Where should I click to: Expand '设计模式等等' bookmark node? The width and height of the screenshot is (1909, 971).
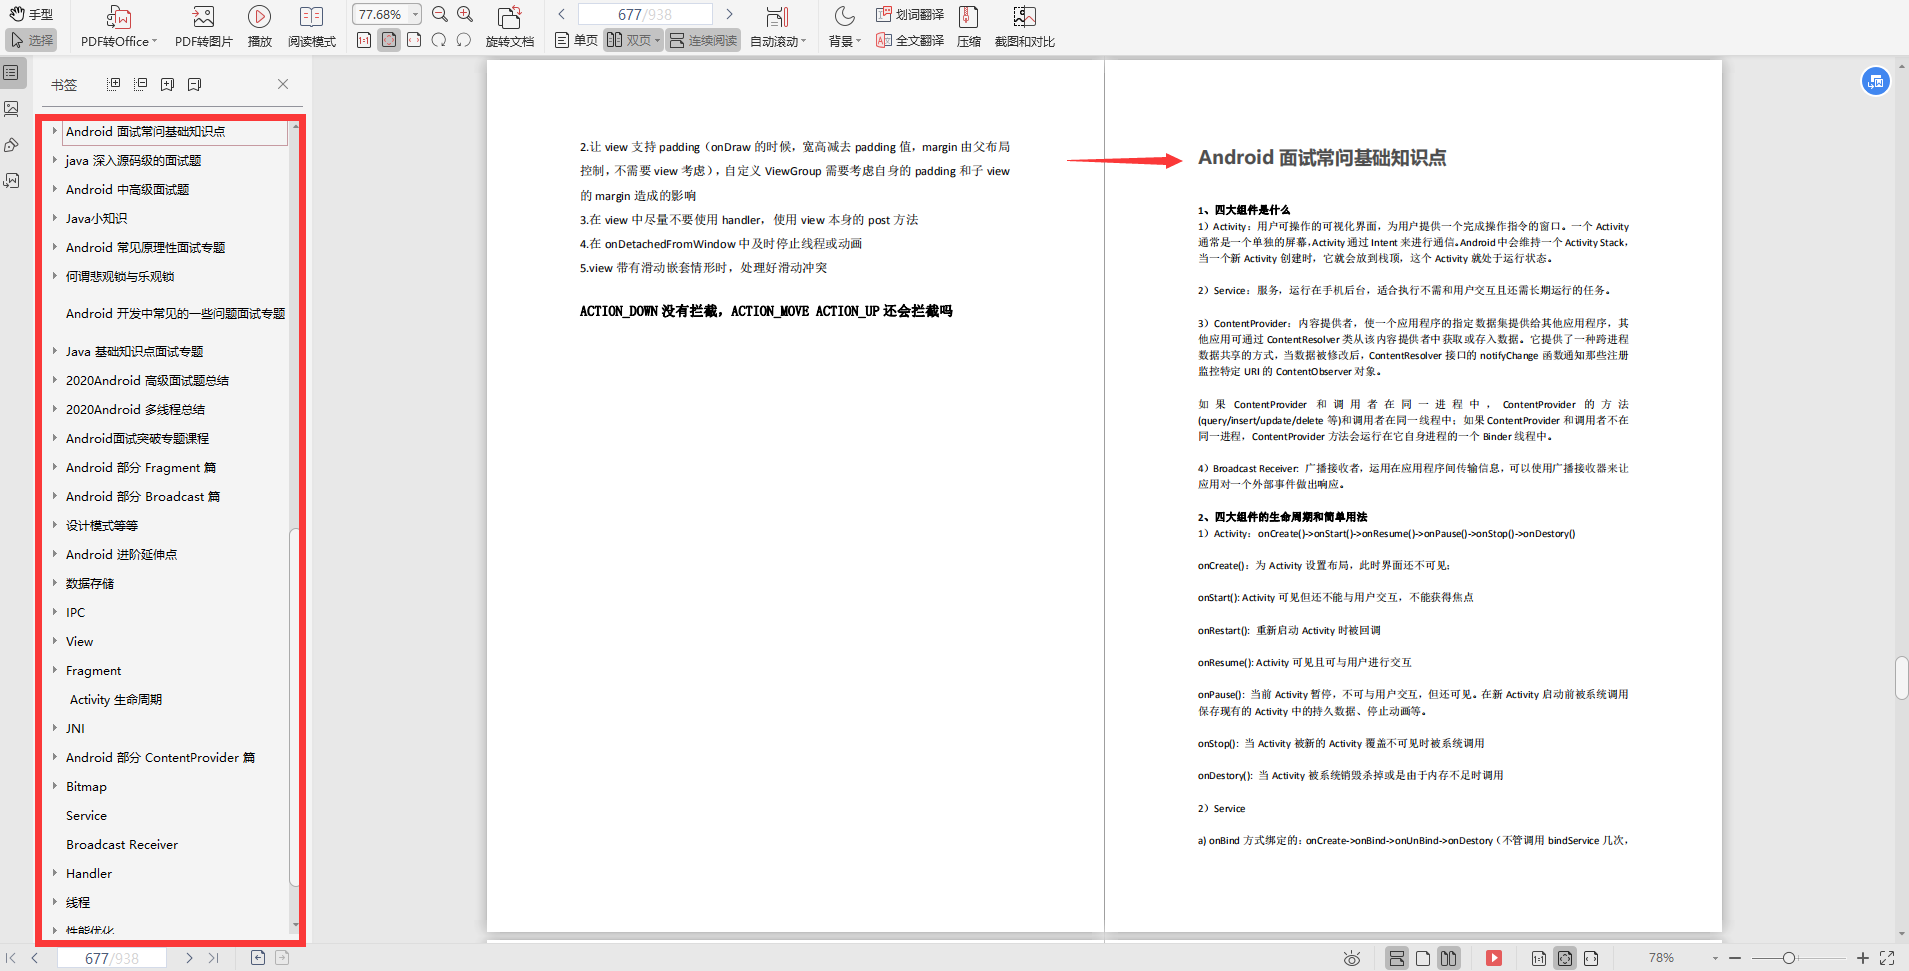(55, 525)
